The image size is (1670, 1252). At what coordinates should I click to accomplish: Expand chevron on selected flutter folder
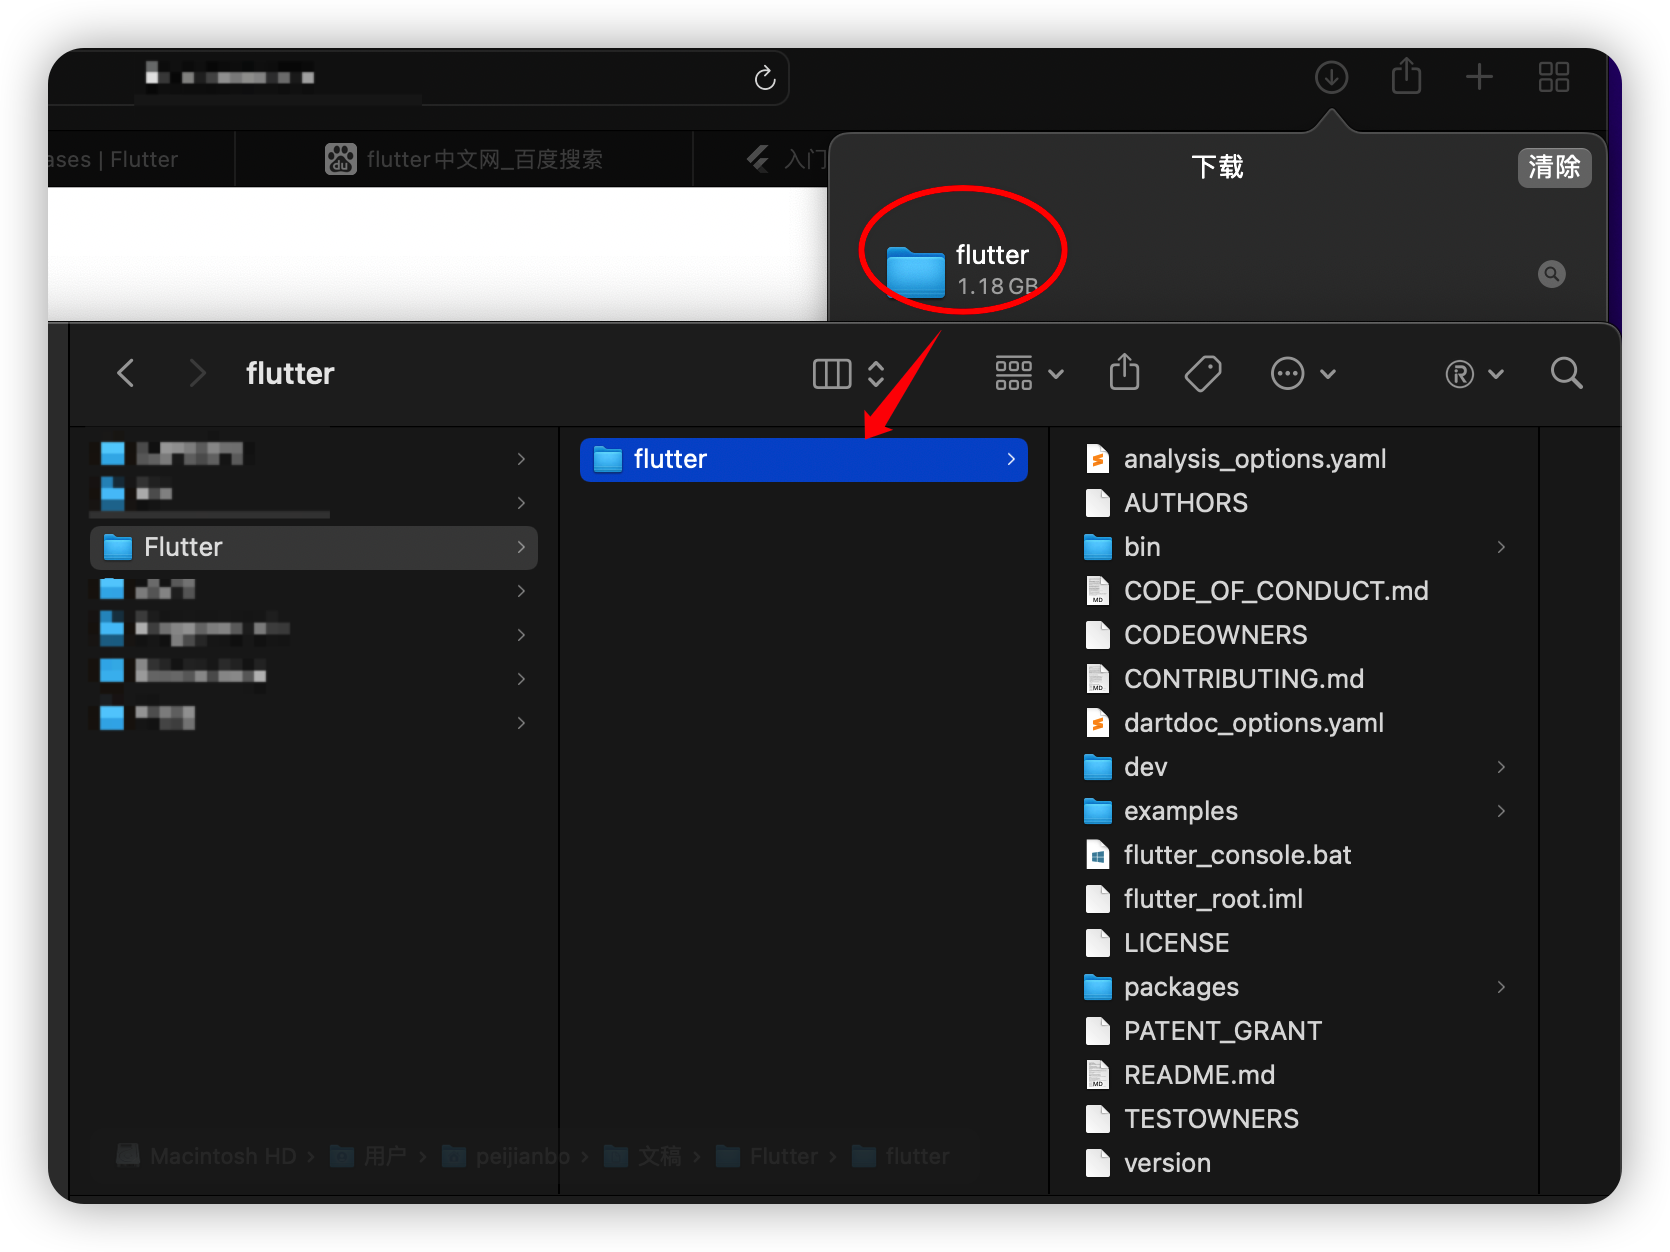tap(1011, 459)
